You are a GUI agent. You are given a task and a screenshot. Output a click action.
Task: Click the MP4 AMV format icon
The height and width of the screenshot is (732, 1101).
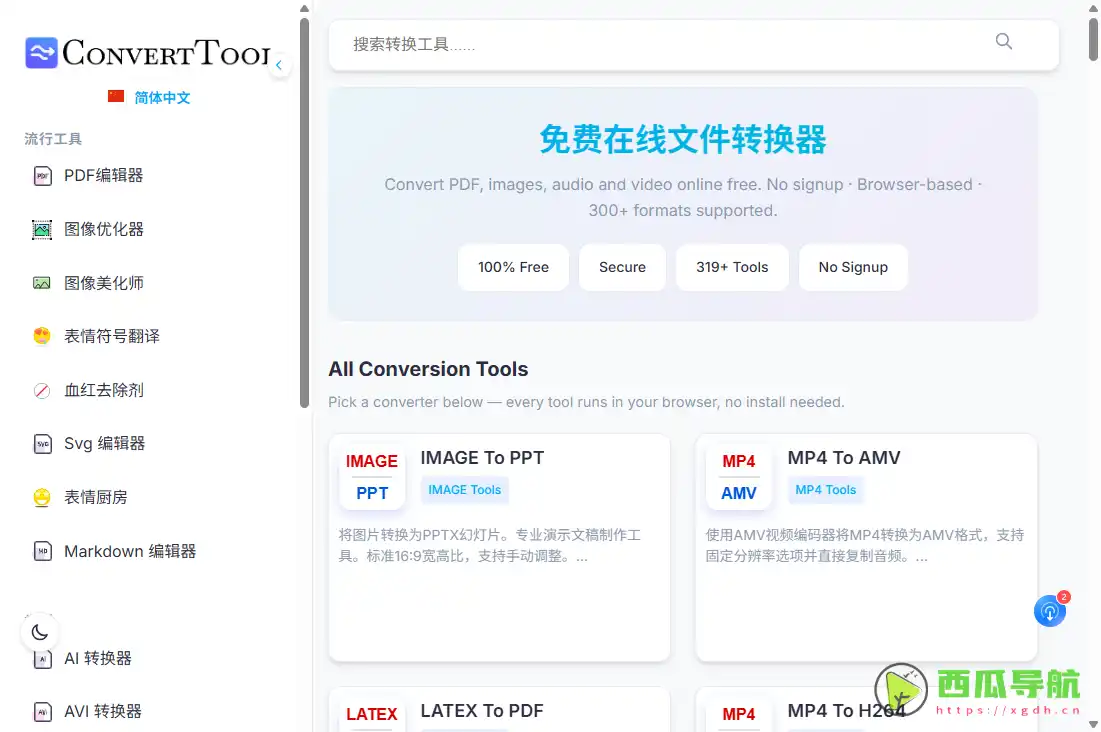click(739, 478)
